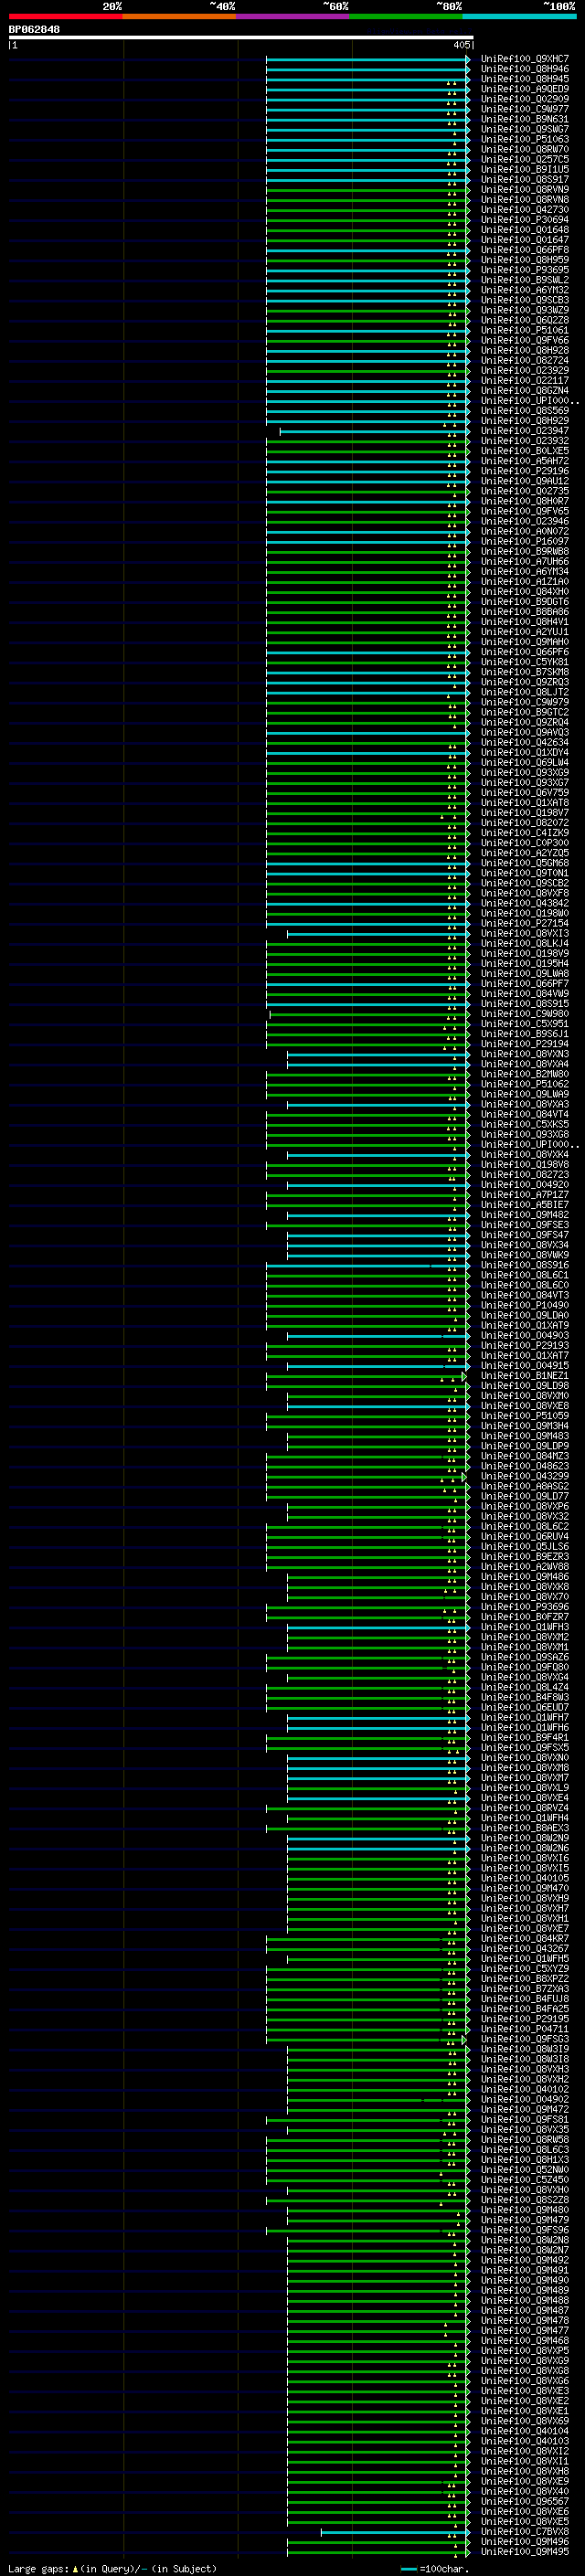Viewport: 585px width, 2576px height.
Task: Select label UniRef100_B1NEZ1
Action: [x=524, y=1376]
